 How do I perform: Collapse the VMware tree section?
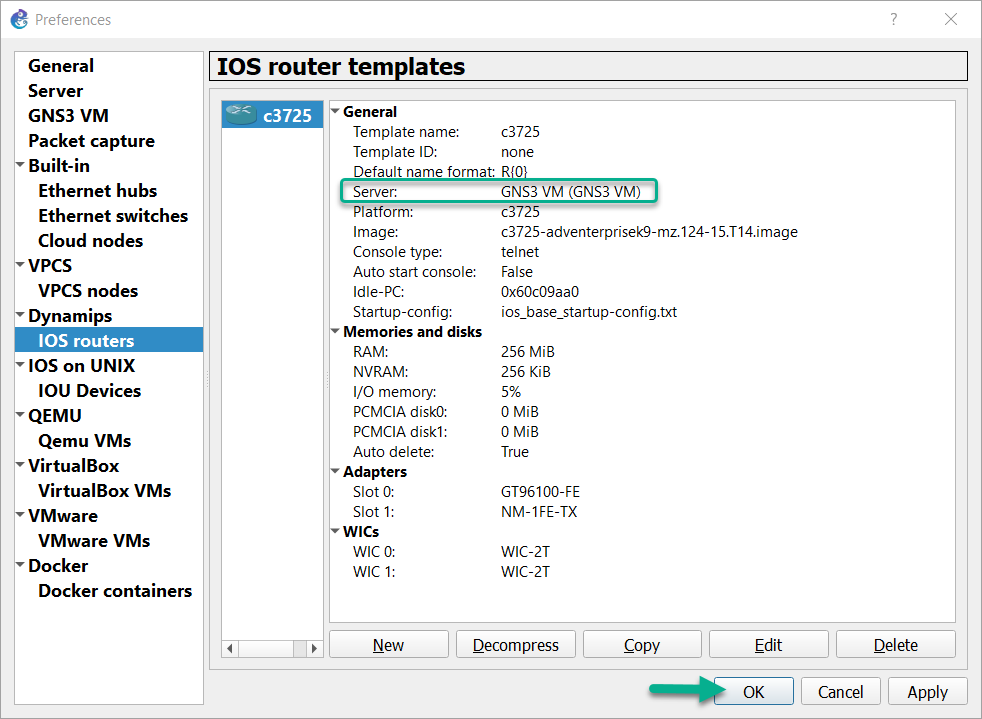click(20, 515)
